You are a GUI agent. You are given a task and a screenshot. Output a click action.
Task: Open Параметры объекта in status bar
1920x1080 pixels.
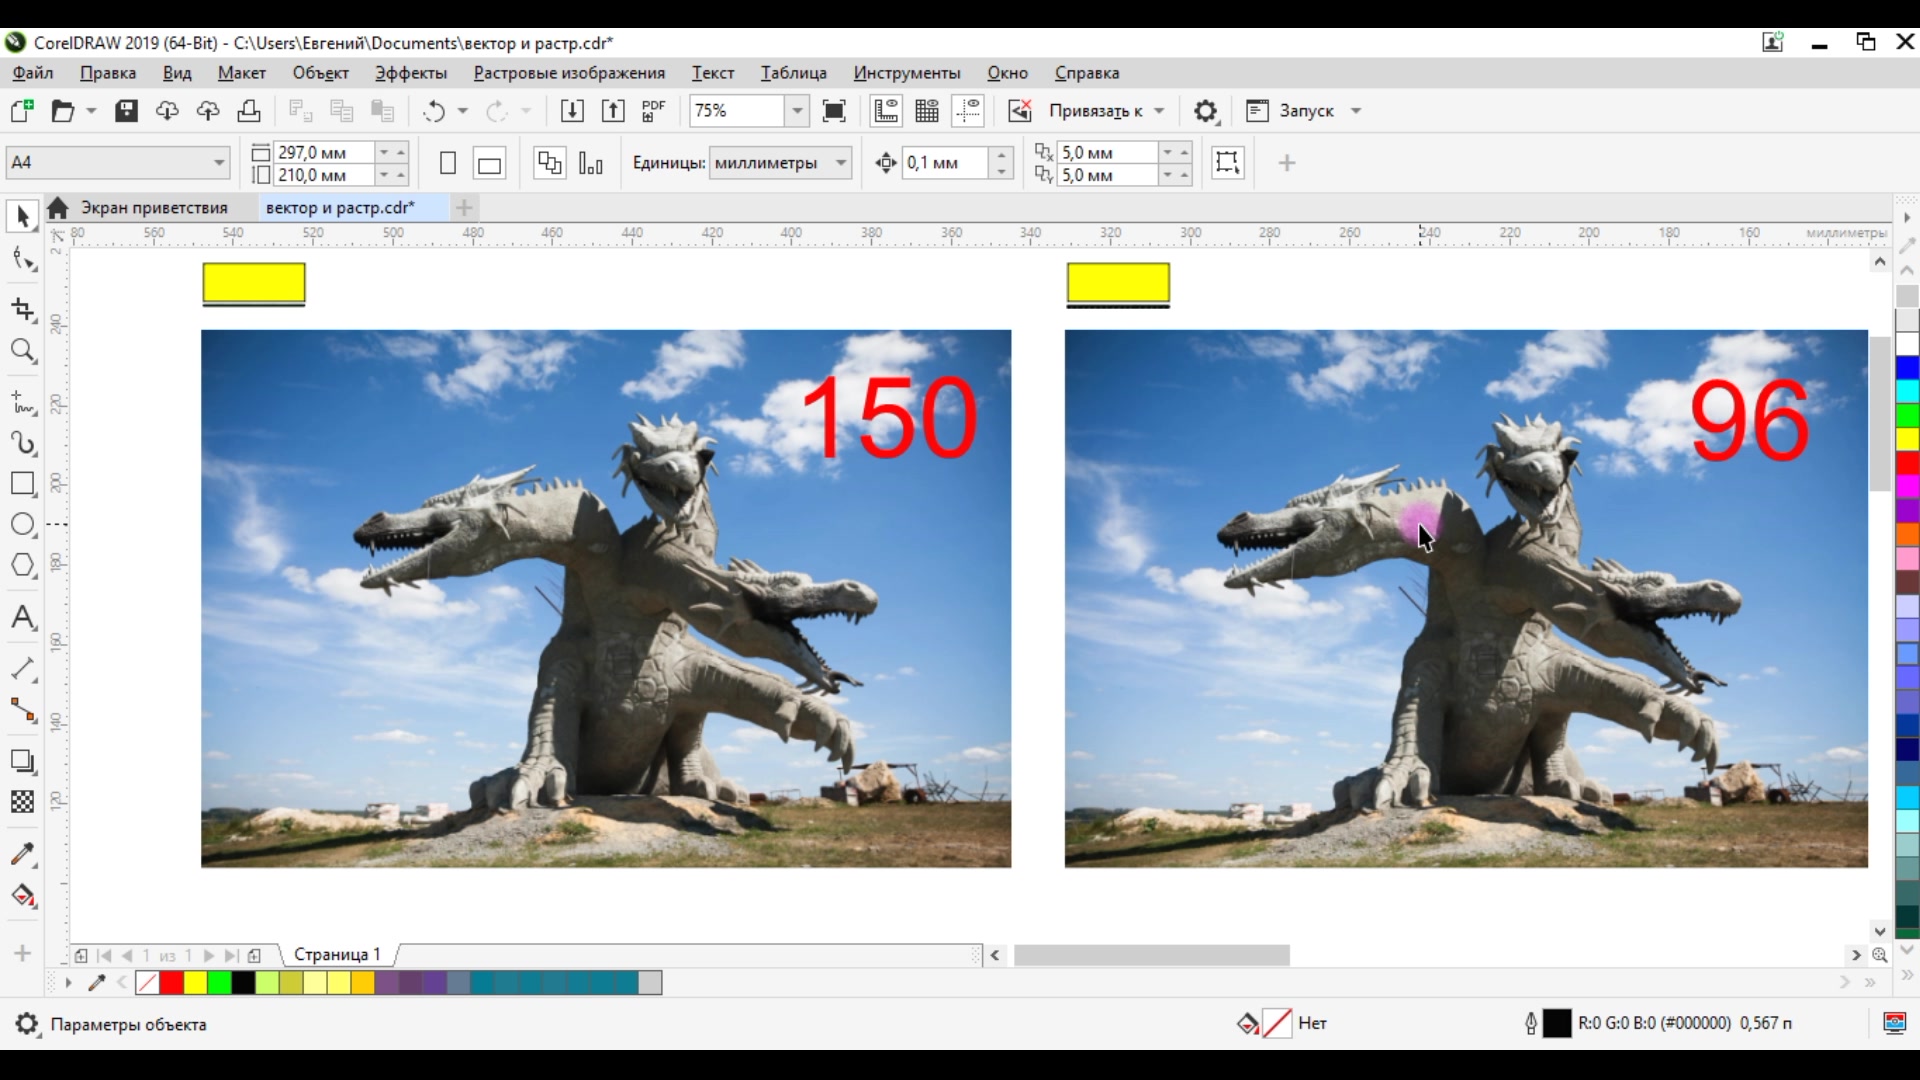click(128, 1024)
